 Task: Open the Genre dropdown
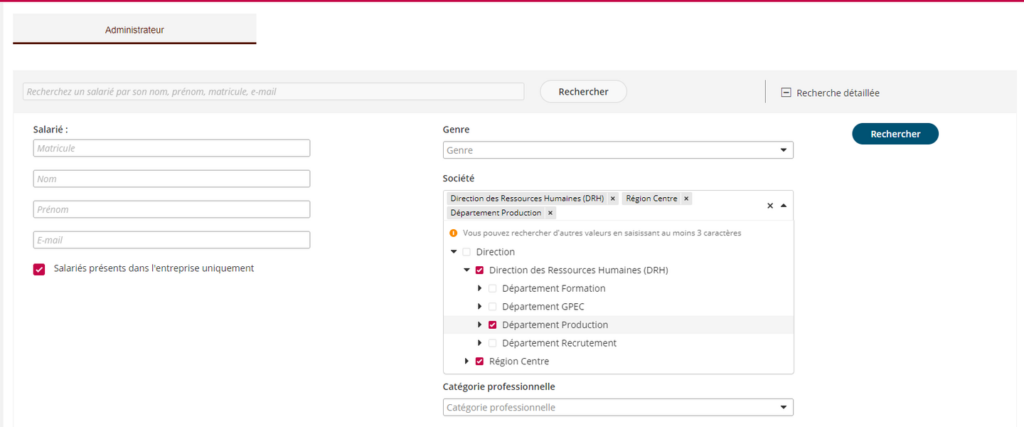[617, 150]
